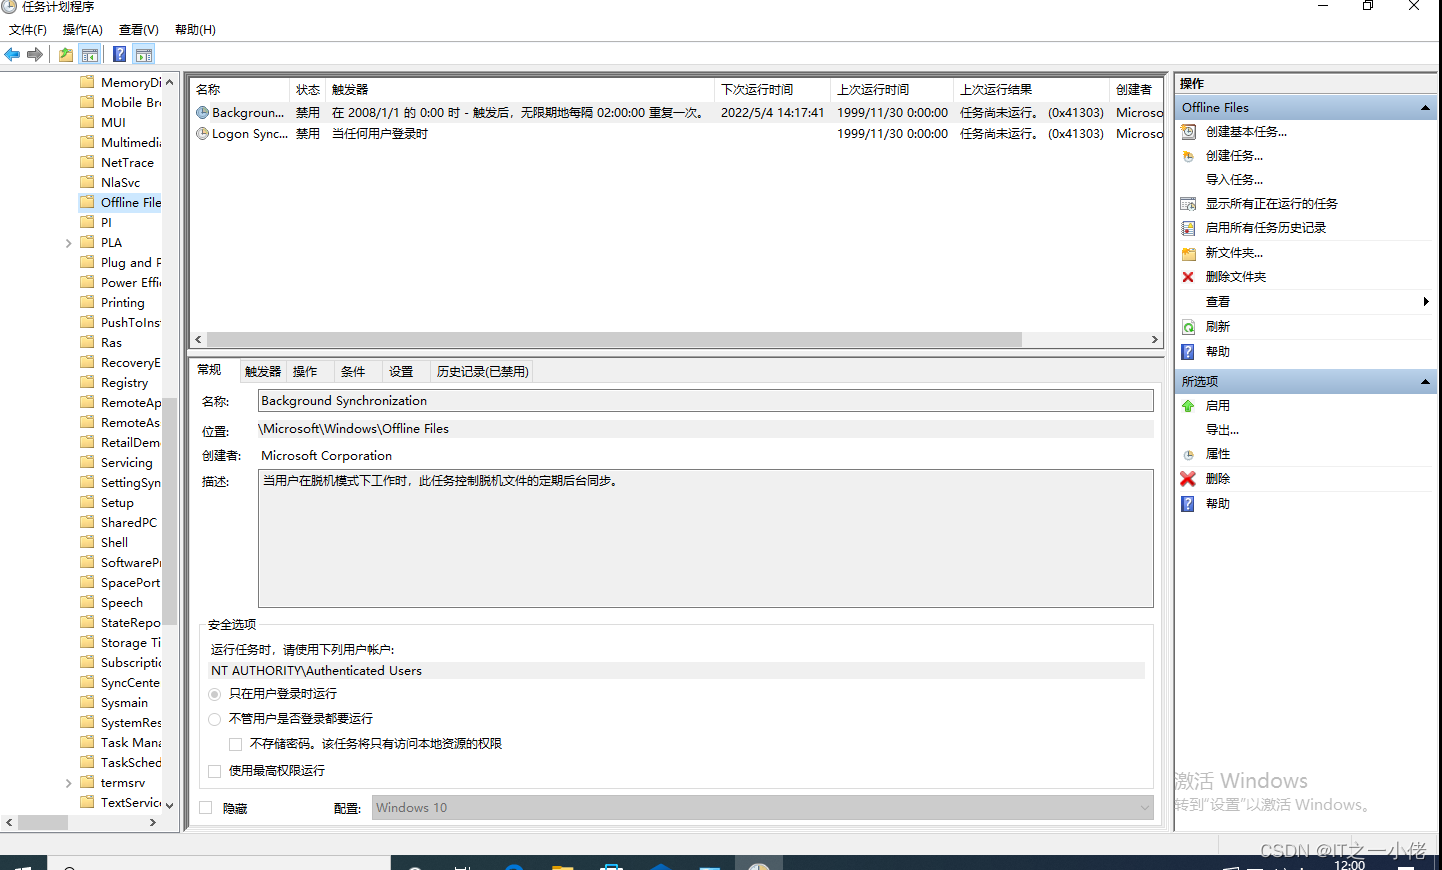Image resolution: width=1442 pixels, height=870 pixels.
Task: Select 'Run only when user is logged on' (只在用户登录时运行) radio
Action: (214, 694)
